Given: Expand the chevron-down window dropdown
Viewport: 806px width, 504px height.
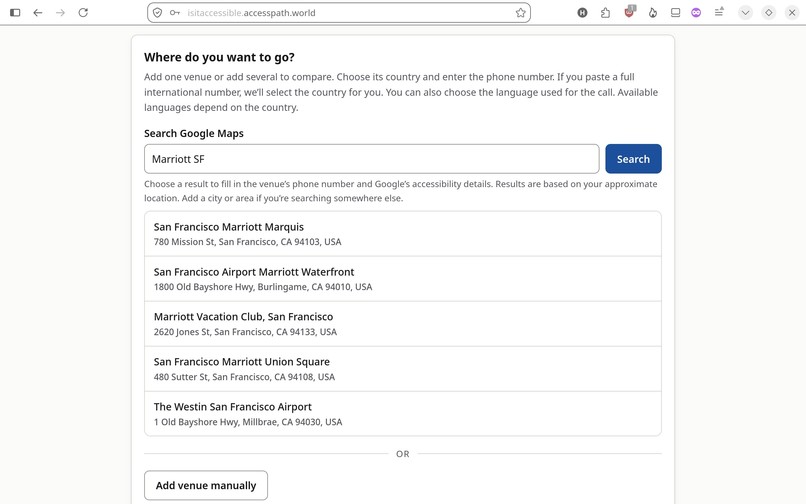Looking at the screenshot, I should point(745,13).
